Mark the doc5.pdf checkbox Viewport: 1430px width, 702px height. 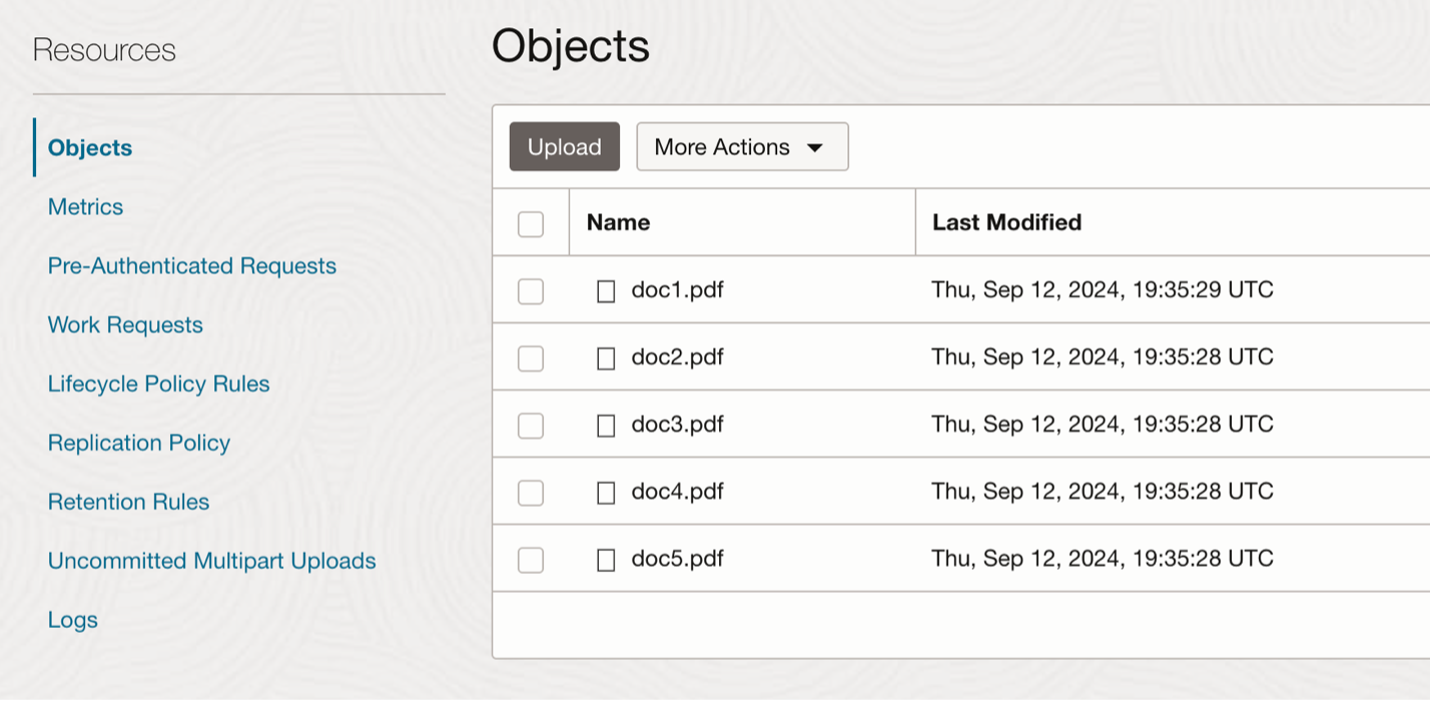531,559
